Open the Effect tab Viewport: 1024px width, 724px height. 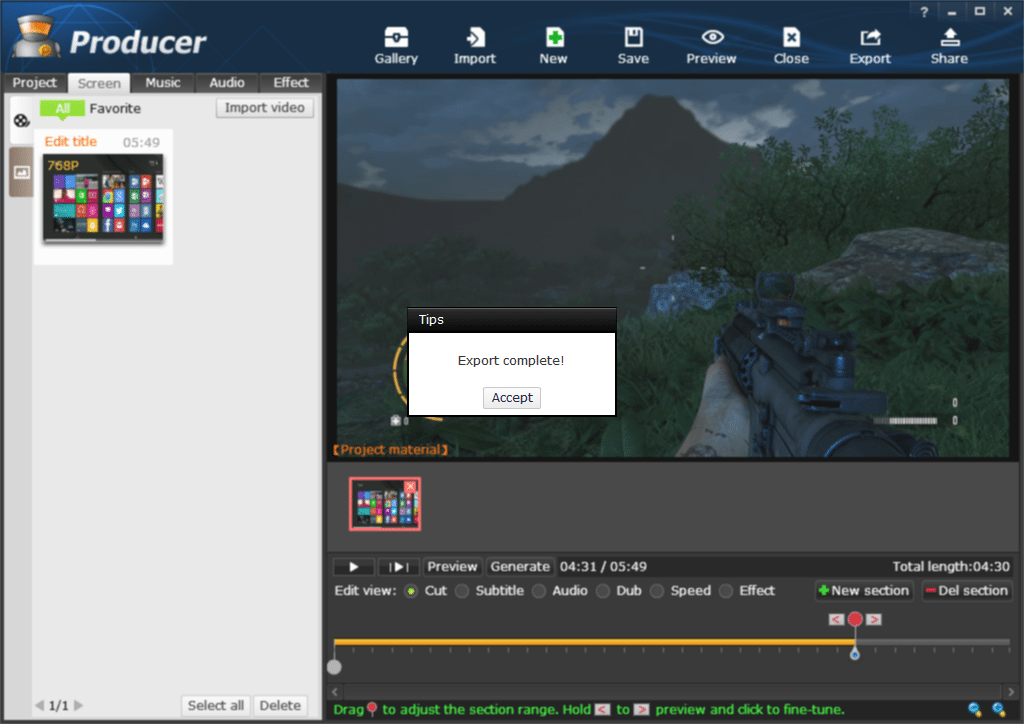pyautogui.click(x=291, y=83)
